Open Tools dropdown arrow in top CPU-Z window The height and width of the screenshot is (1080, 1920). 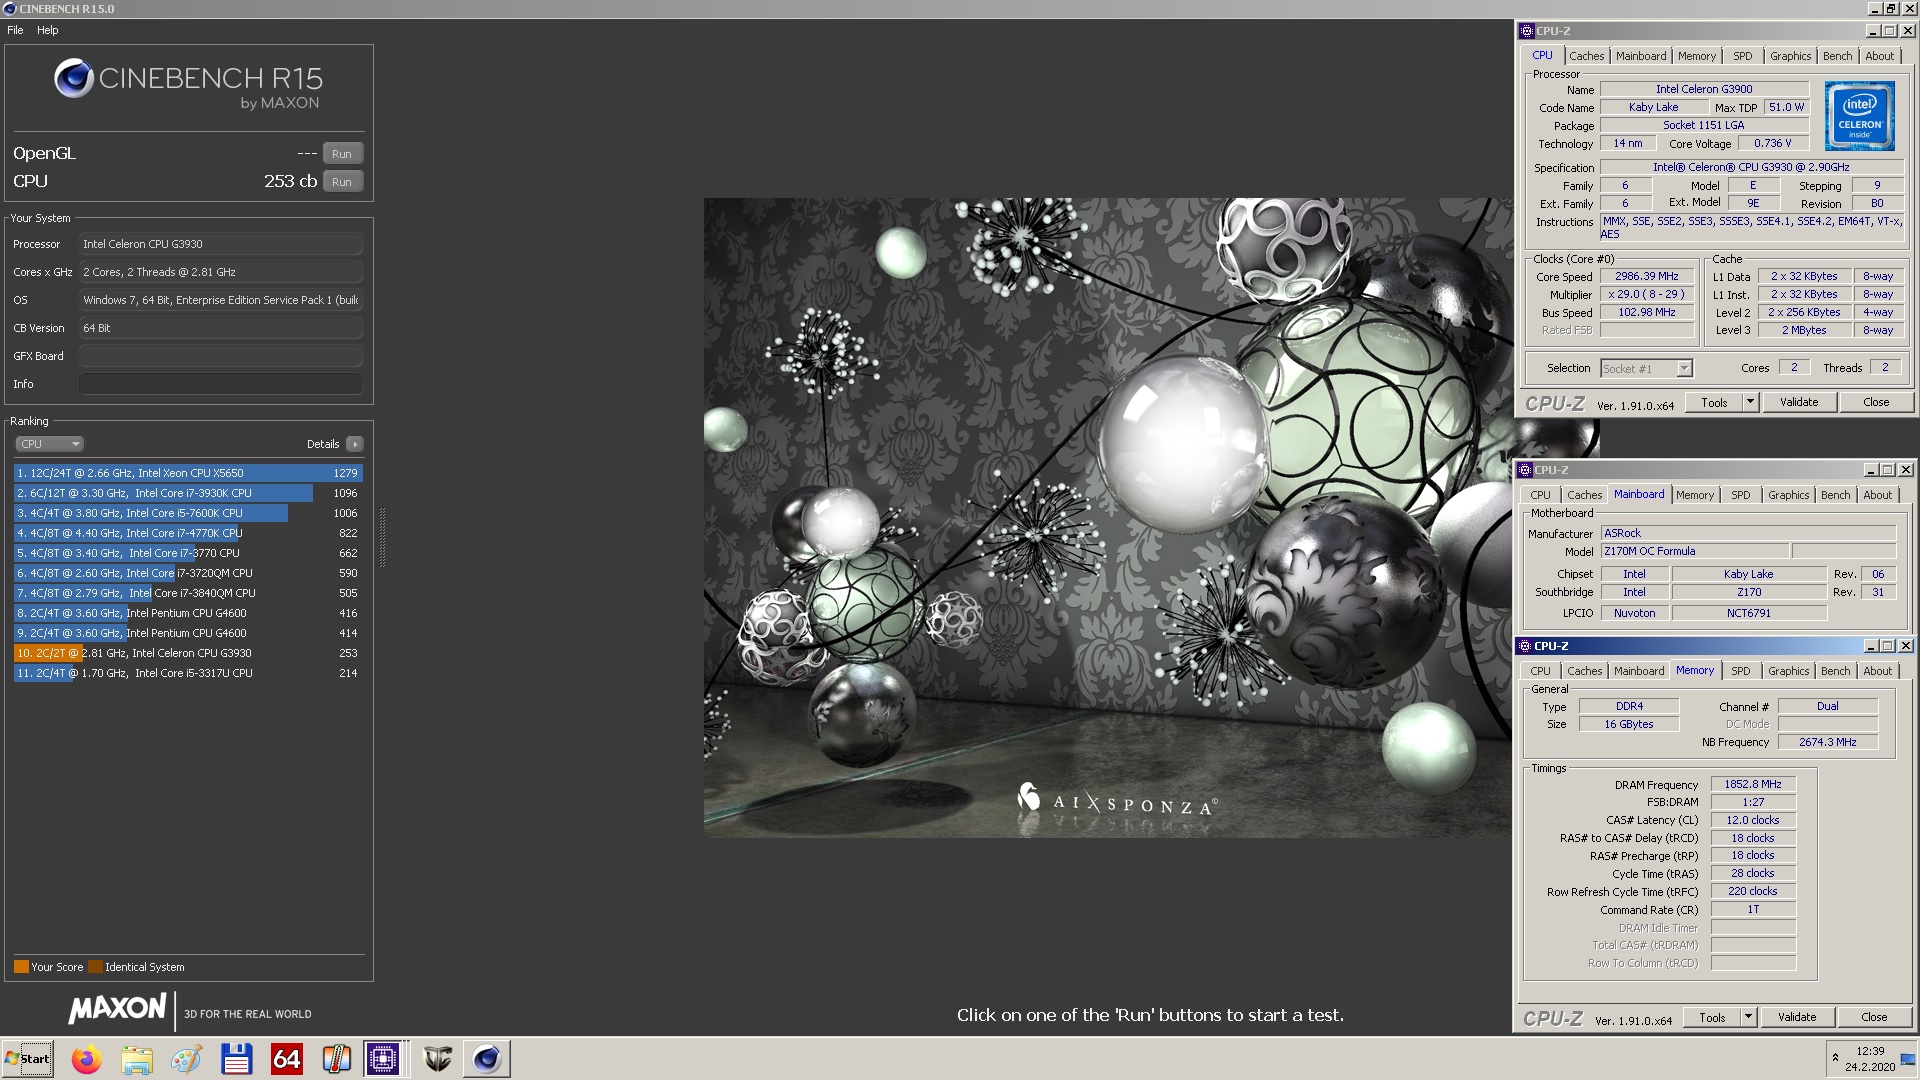(1750, 403)
